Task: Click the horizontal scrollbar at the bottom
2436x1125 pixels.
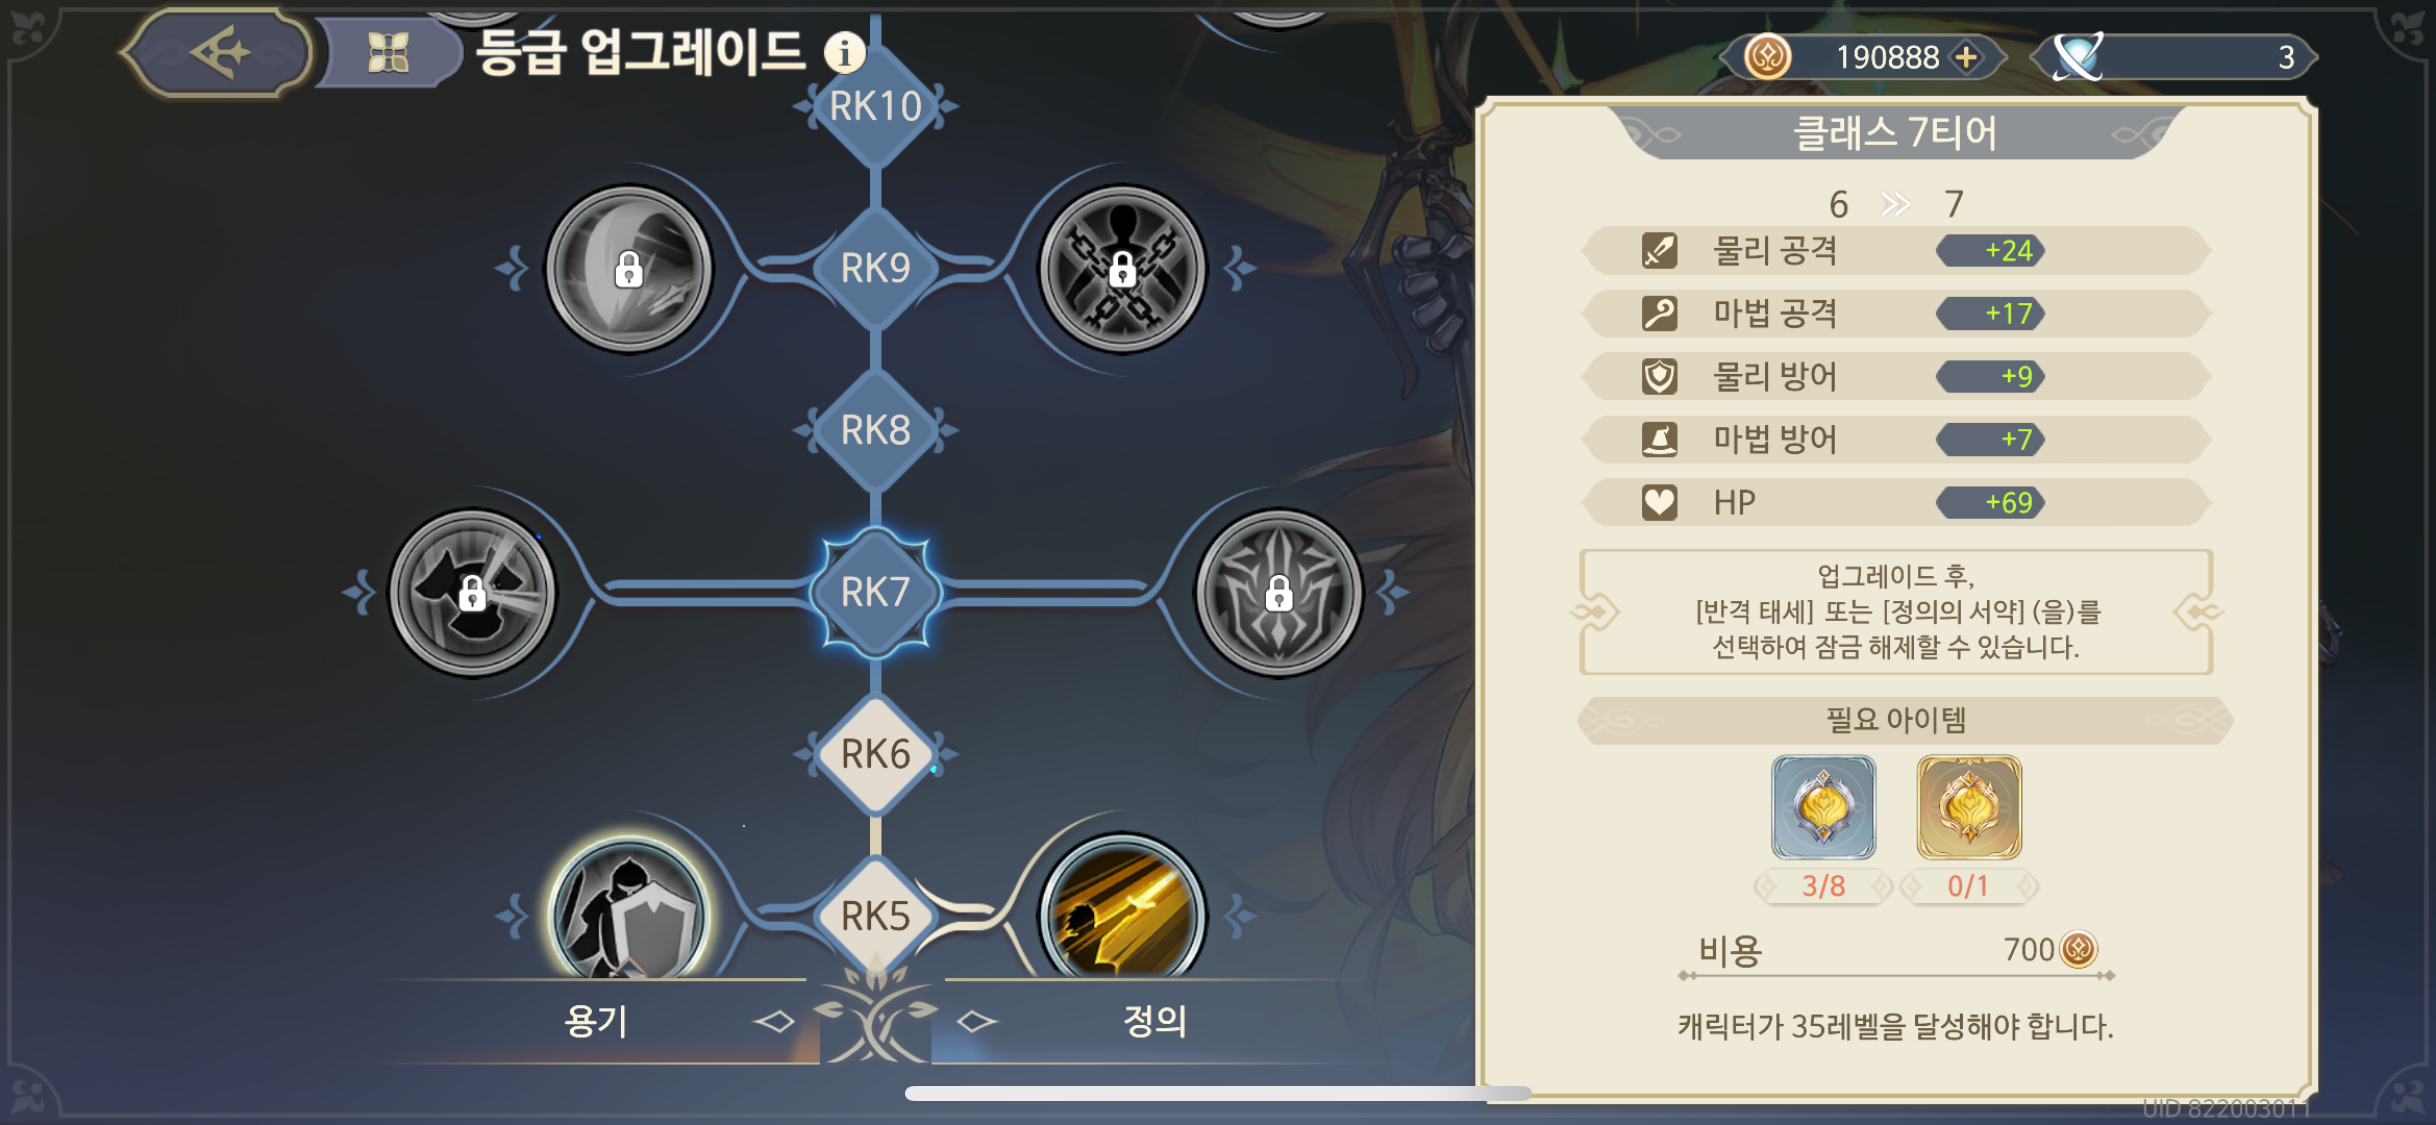Action: 1217,1093
